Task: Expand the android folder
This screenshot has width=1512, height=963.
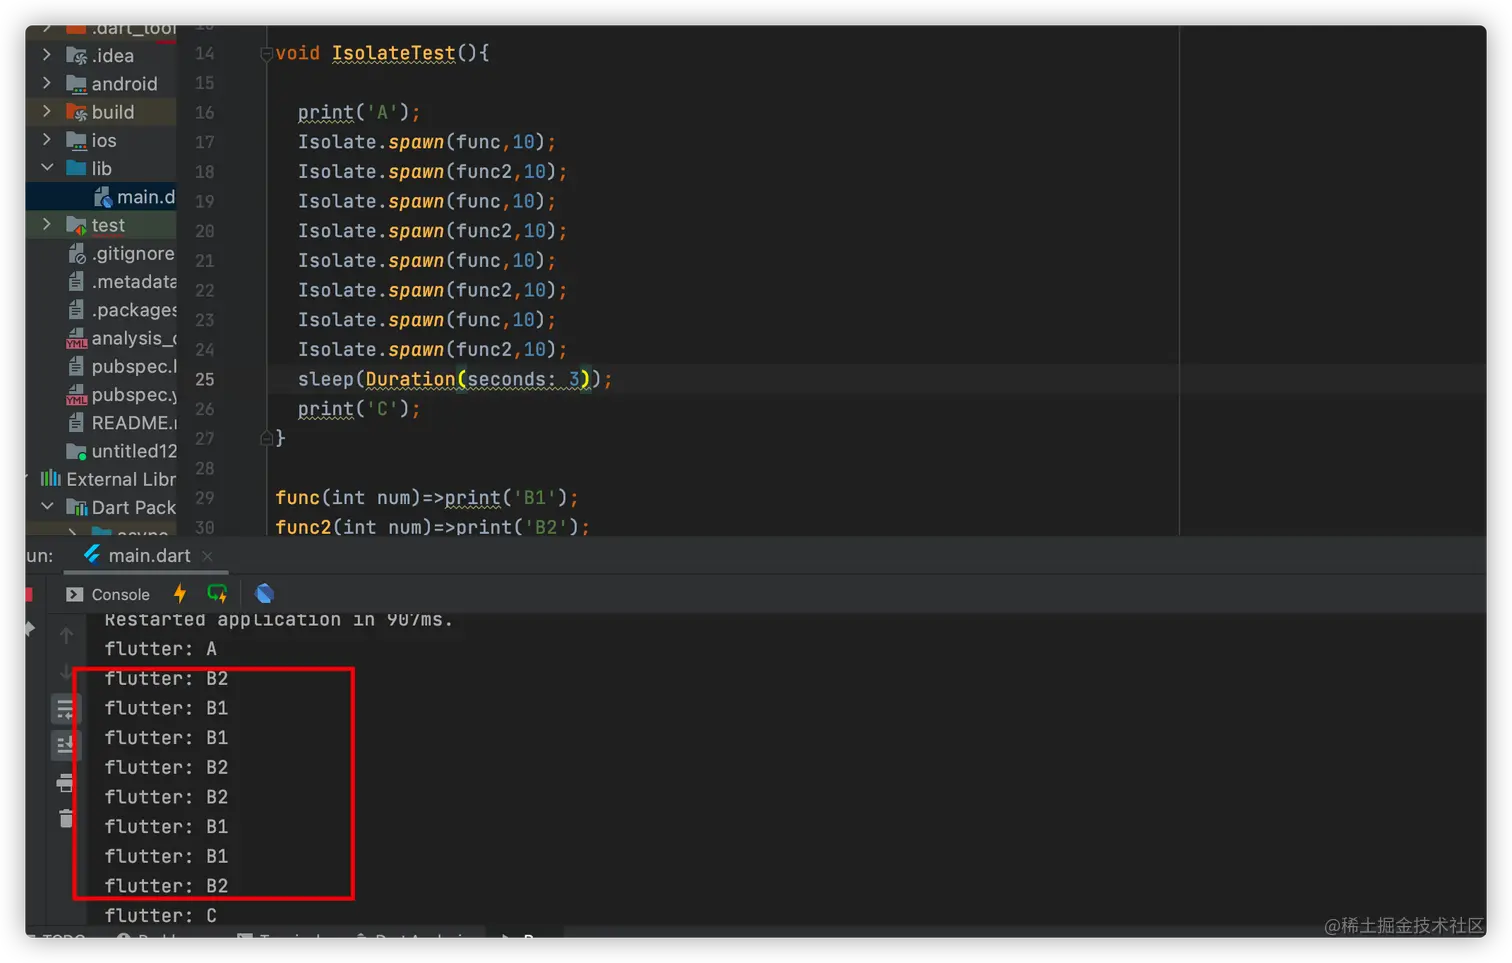Action: (x=47, y=83)
